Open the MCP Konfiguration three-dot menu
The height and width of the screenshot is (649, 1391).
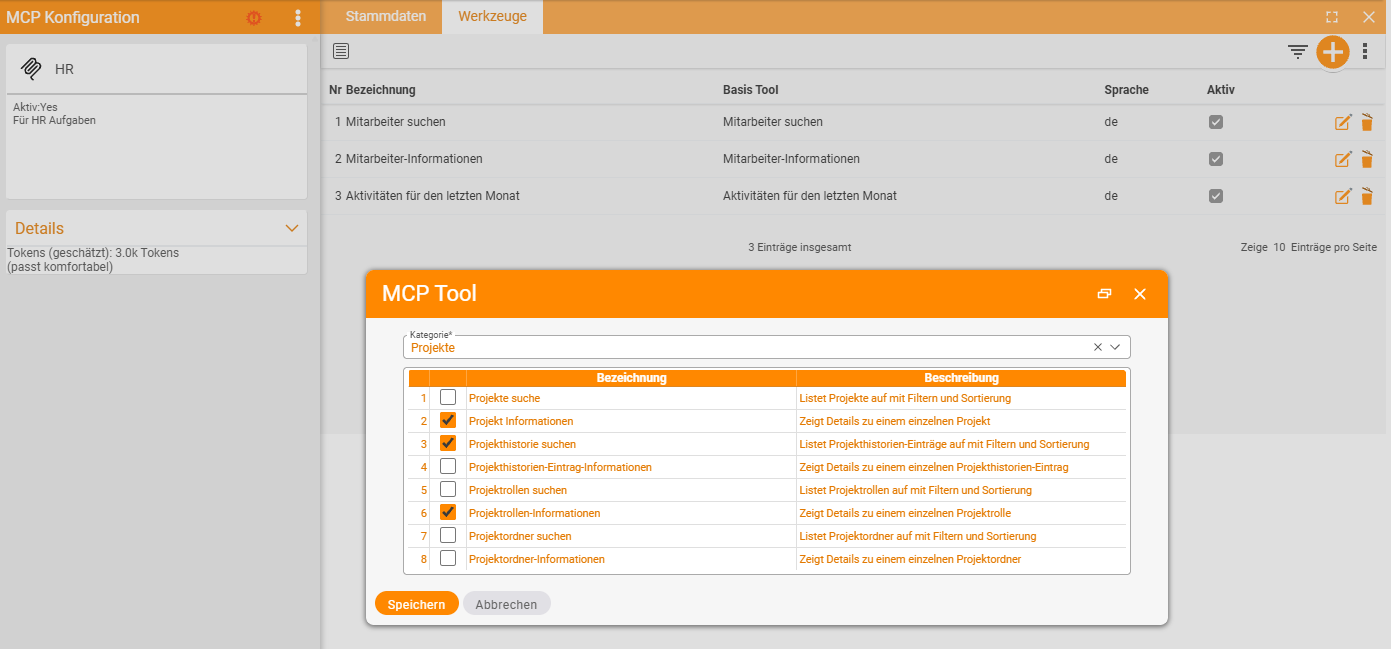click(x=297, y=18)
